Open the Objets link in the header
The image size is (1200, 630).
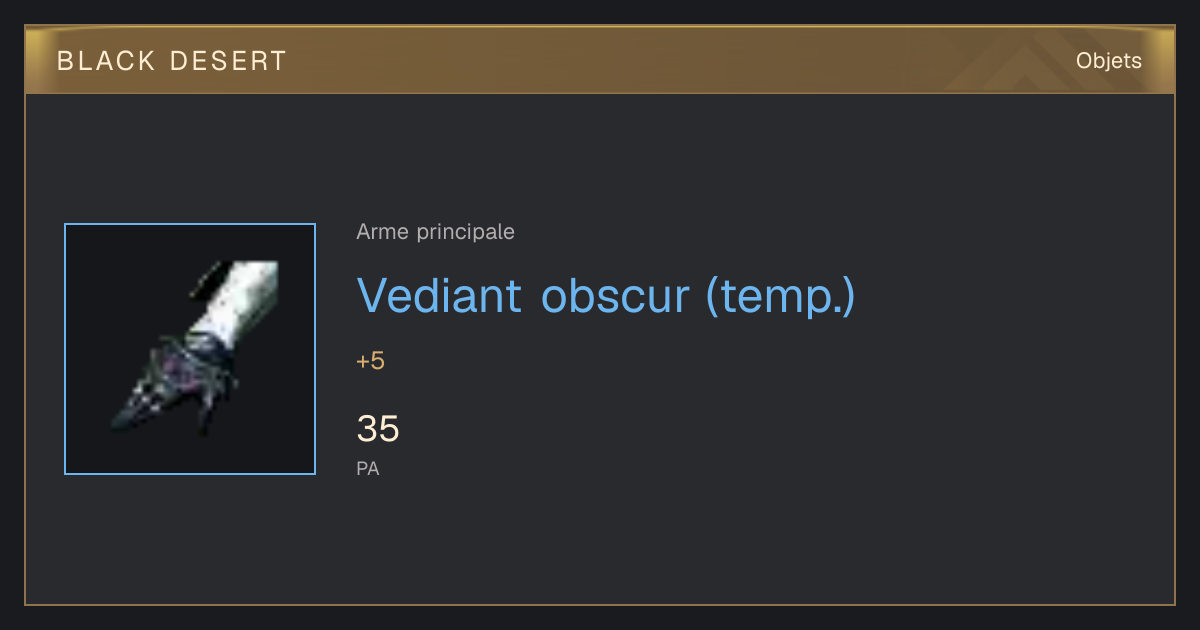(1109, 61)
